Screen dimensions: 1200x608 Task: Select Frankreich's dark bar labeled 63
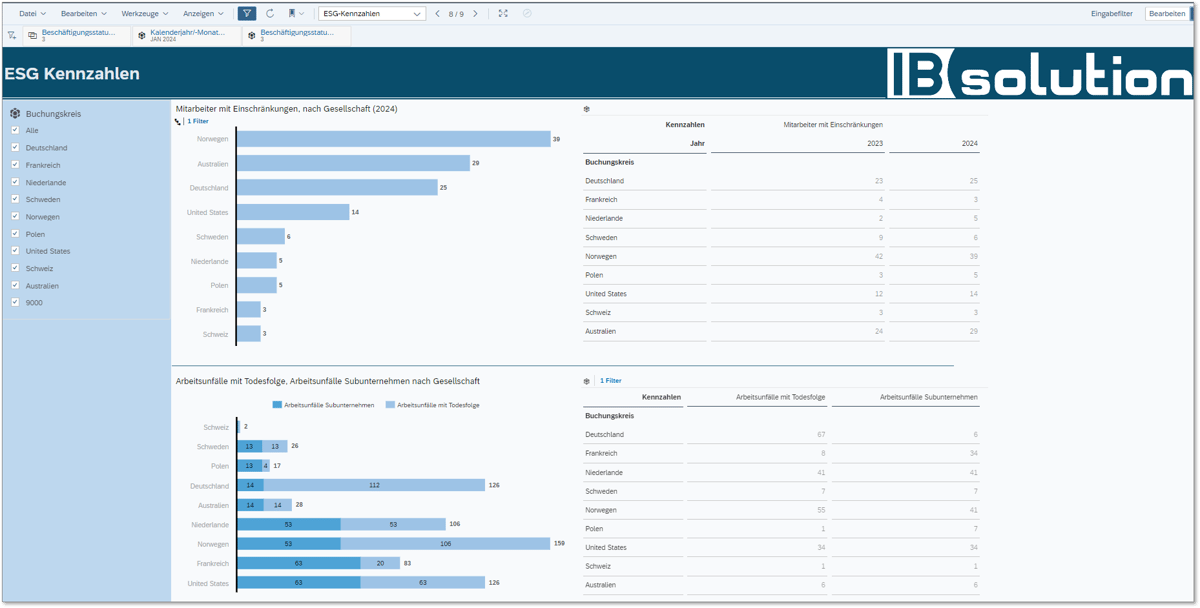click(299, 564)
